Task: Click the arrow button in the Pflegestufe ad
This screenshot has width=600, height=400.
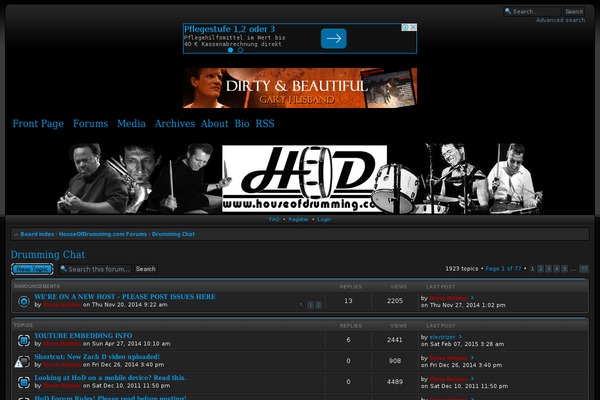Action: [333, 38]
